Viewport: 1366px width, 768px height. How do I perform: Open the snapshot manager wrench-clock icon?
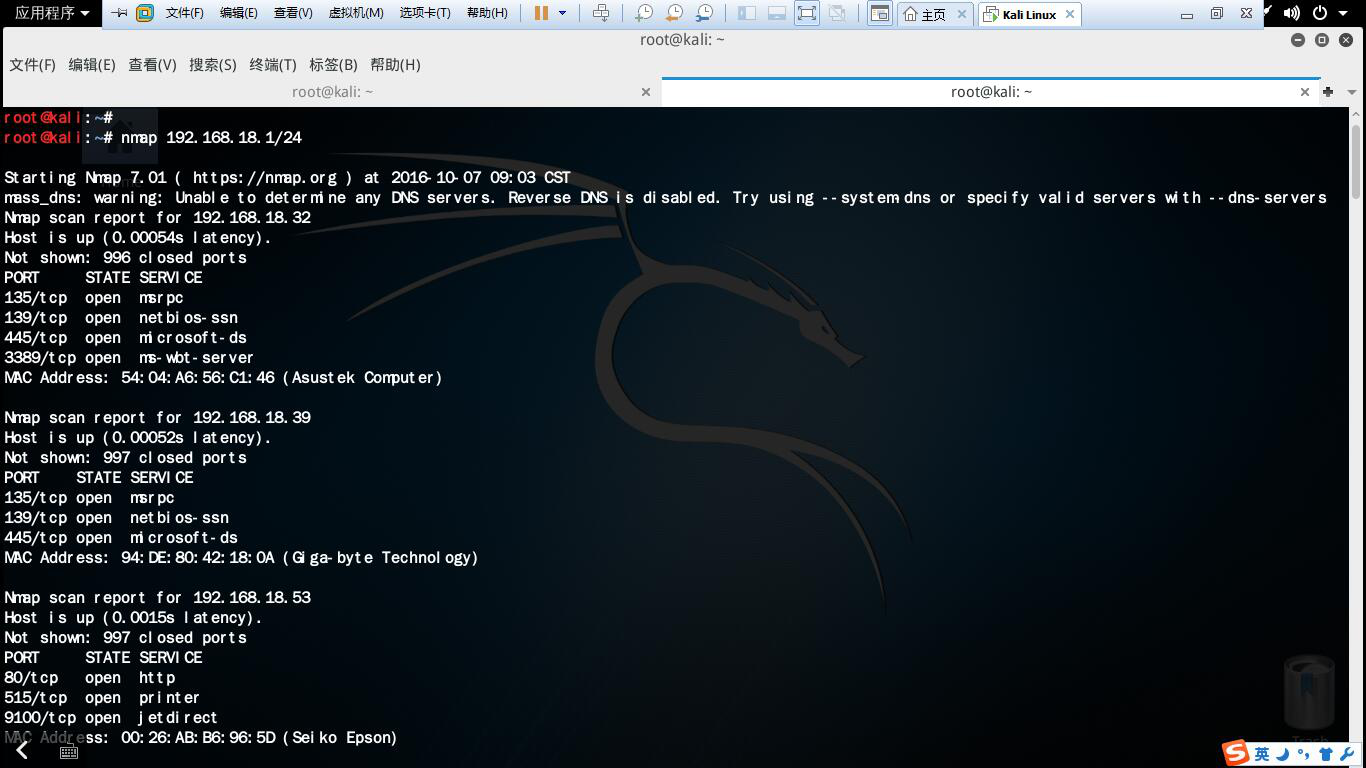[705, 13]
